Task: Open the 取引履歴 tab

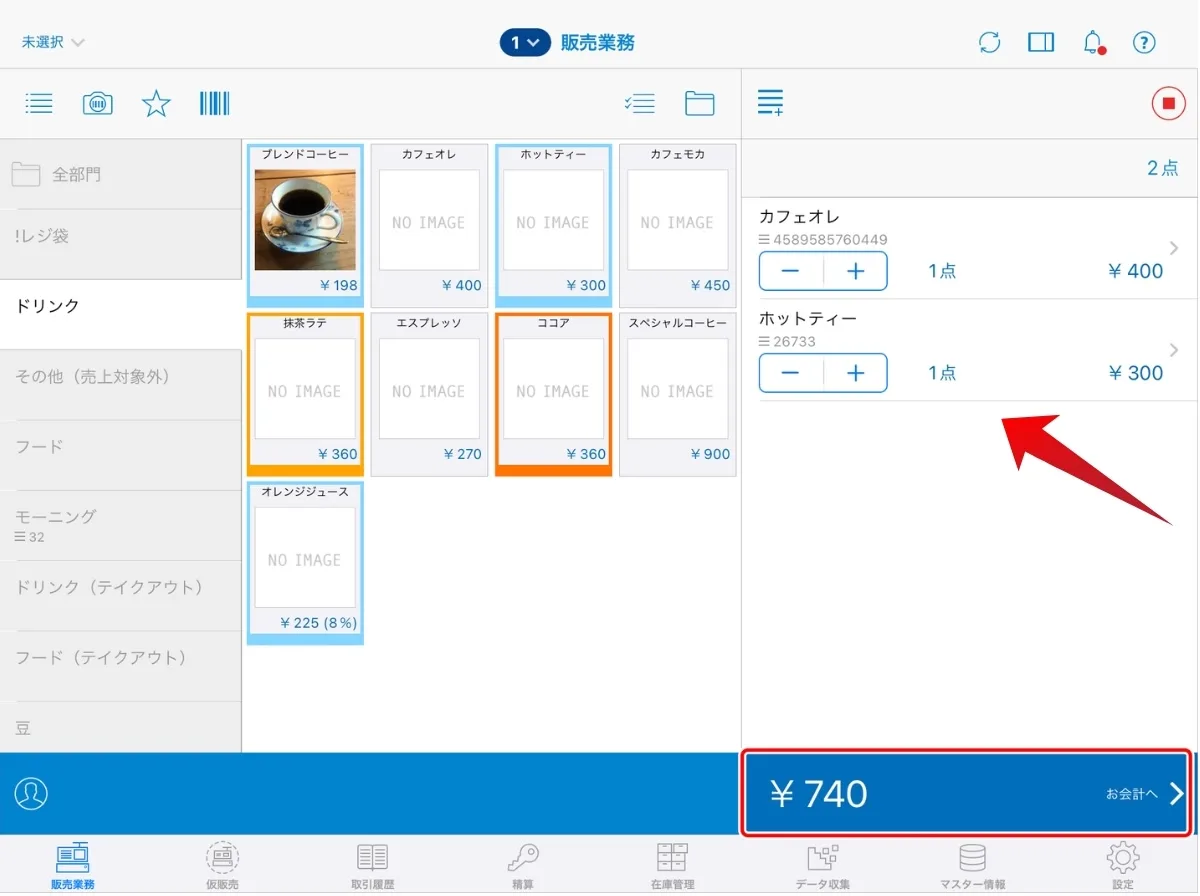Action: 372,866
